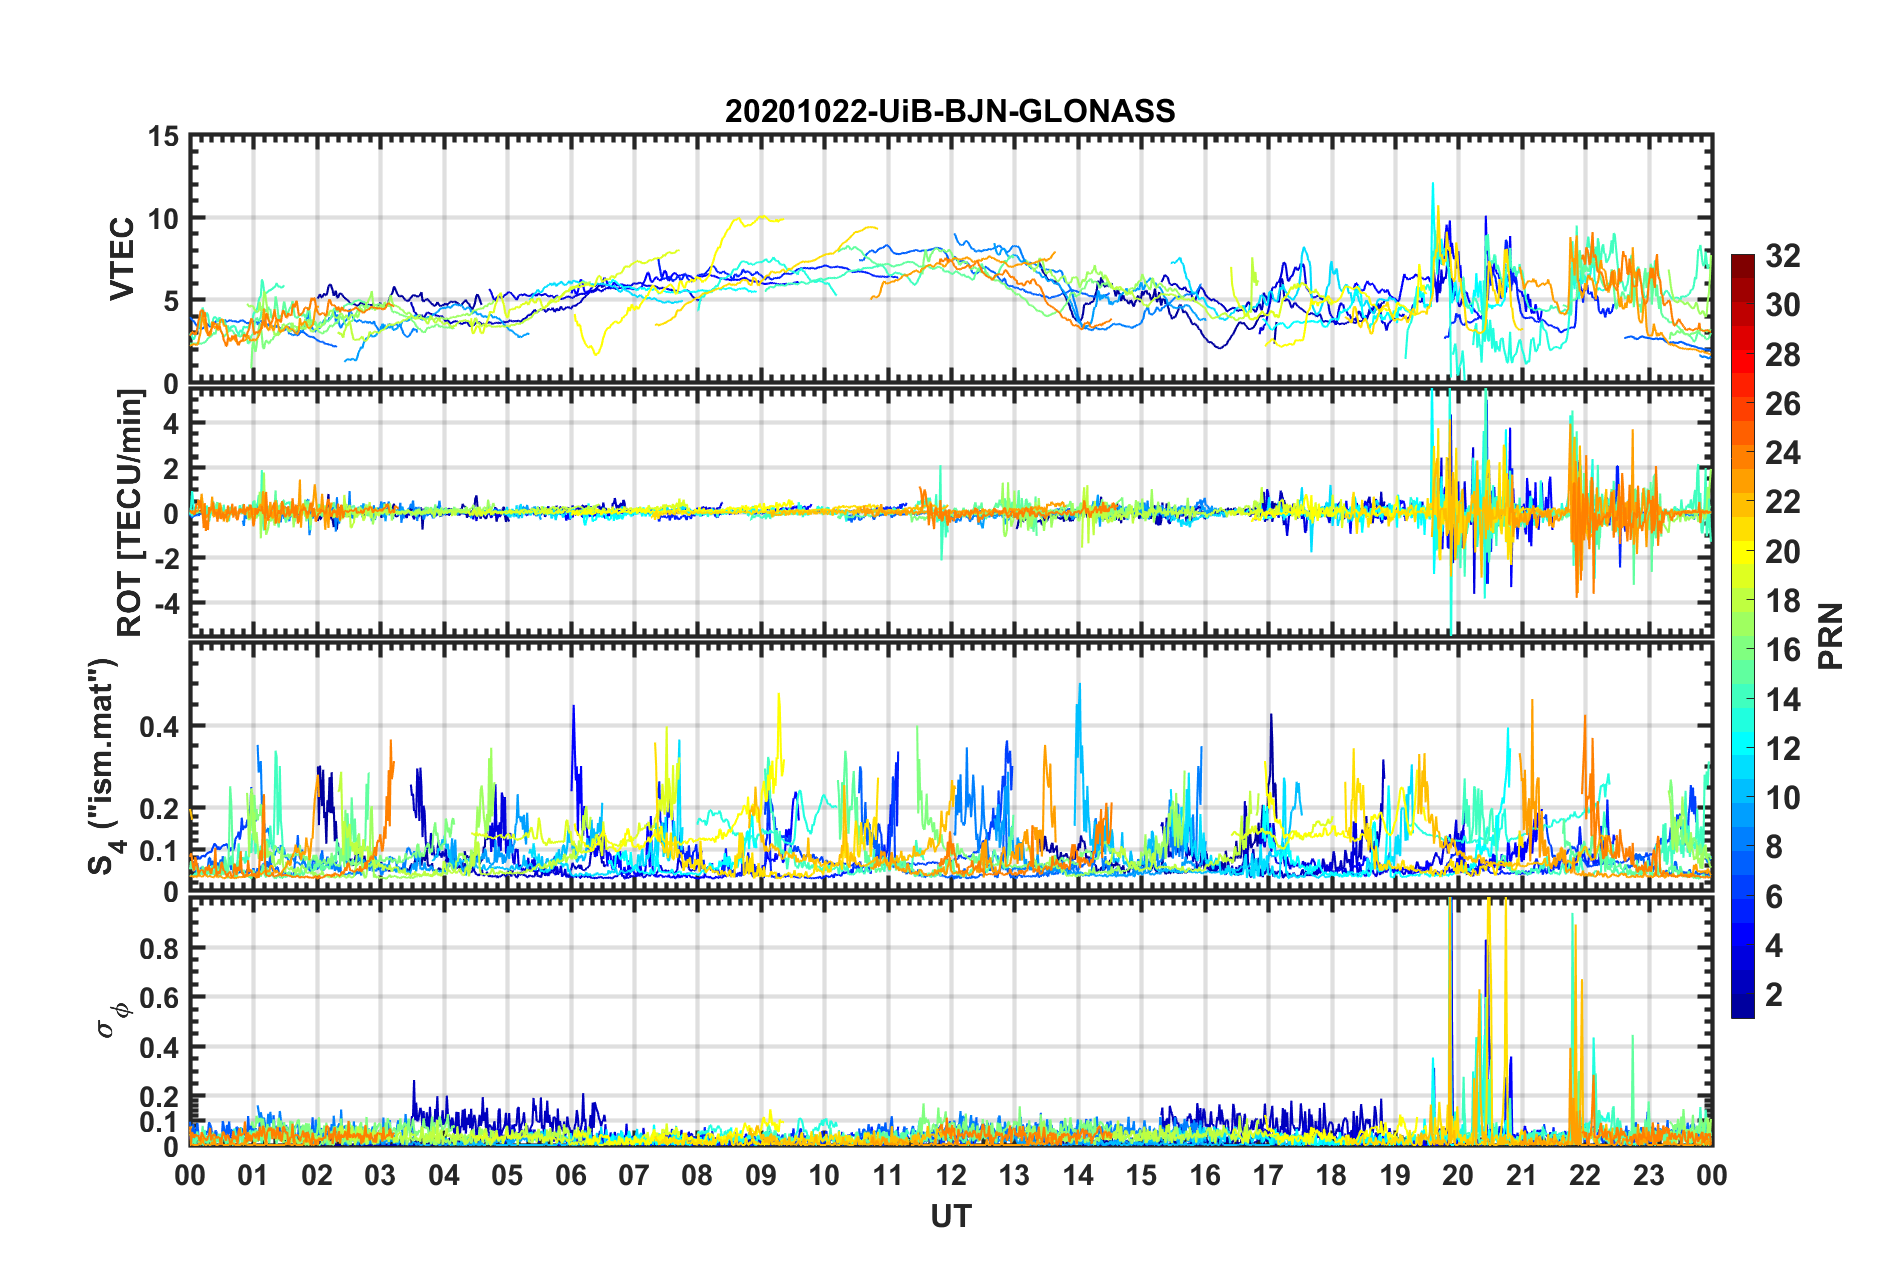
Task: Click the x-axis tick label 20
Action: [1458, 1175]
